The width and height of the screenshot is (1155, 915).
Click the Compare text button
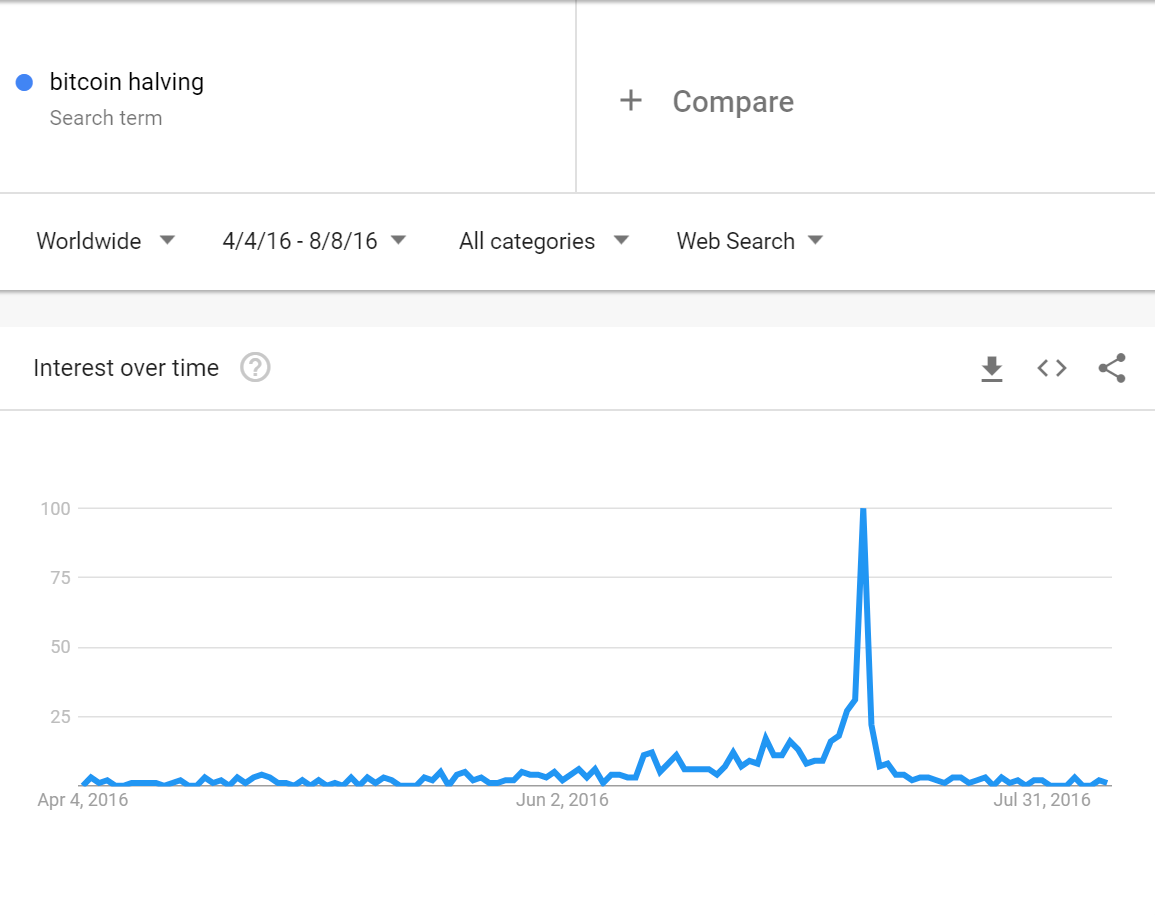(x=733, y=102)
